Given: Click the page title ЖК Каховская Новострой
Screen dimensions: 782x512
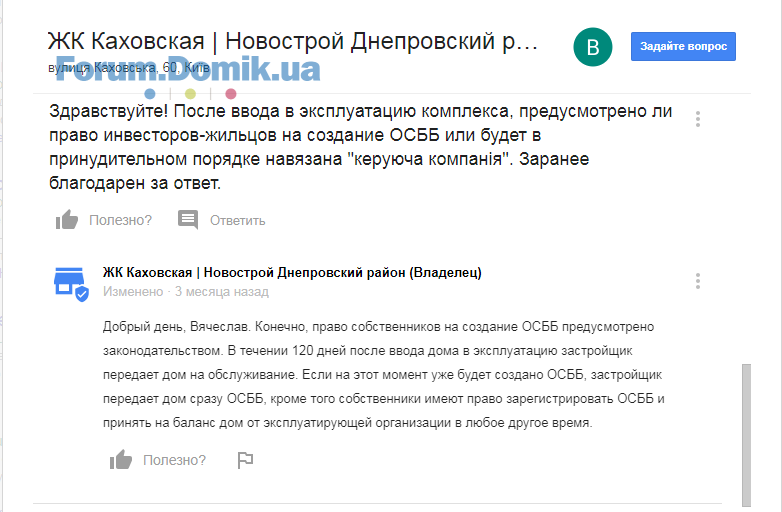Looking at the screenshot, I should [293, 41].
